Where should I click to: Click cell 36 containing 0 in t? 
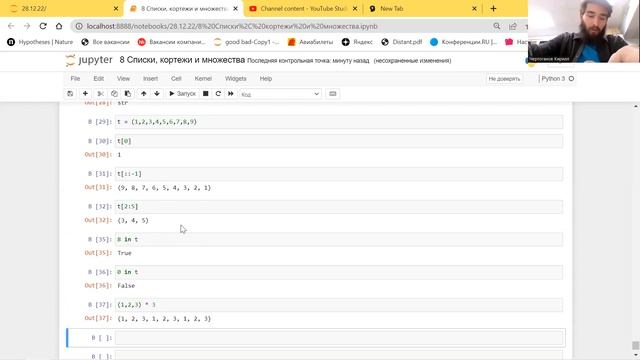tap(339, 272)
